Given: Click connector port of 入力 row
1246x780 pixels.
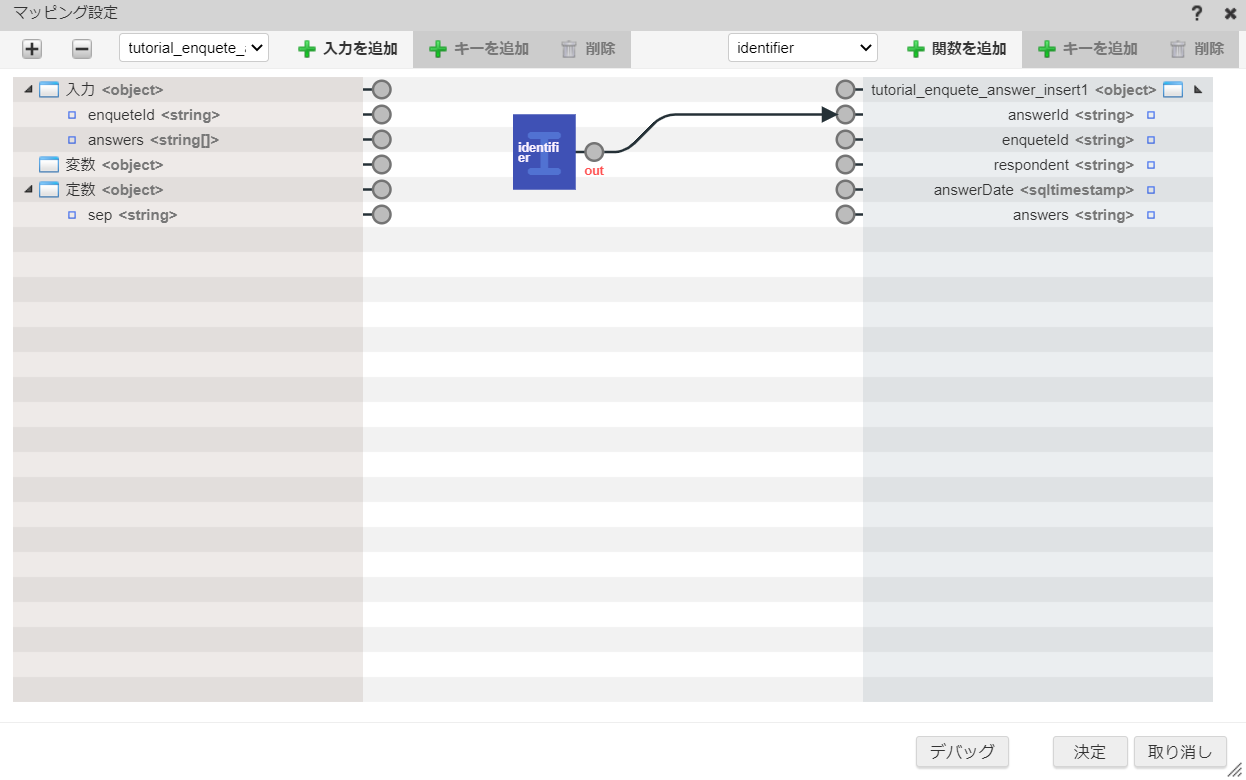Looking at the screenshot, I should coord(381,90).
